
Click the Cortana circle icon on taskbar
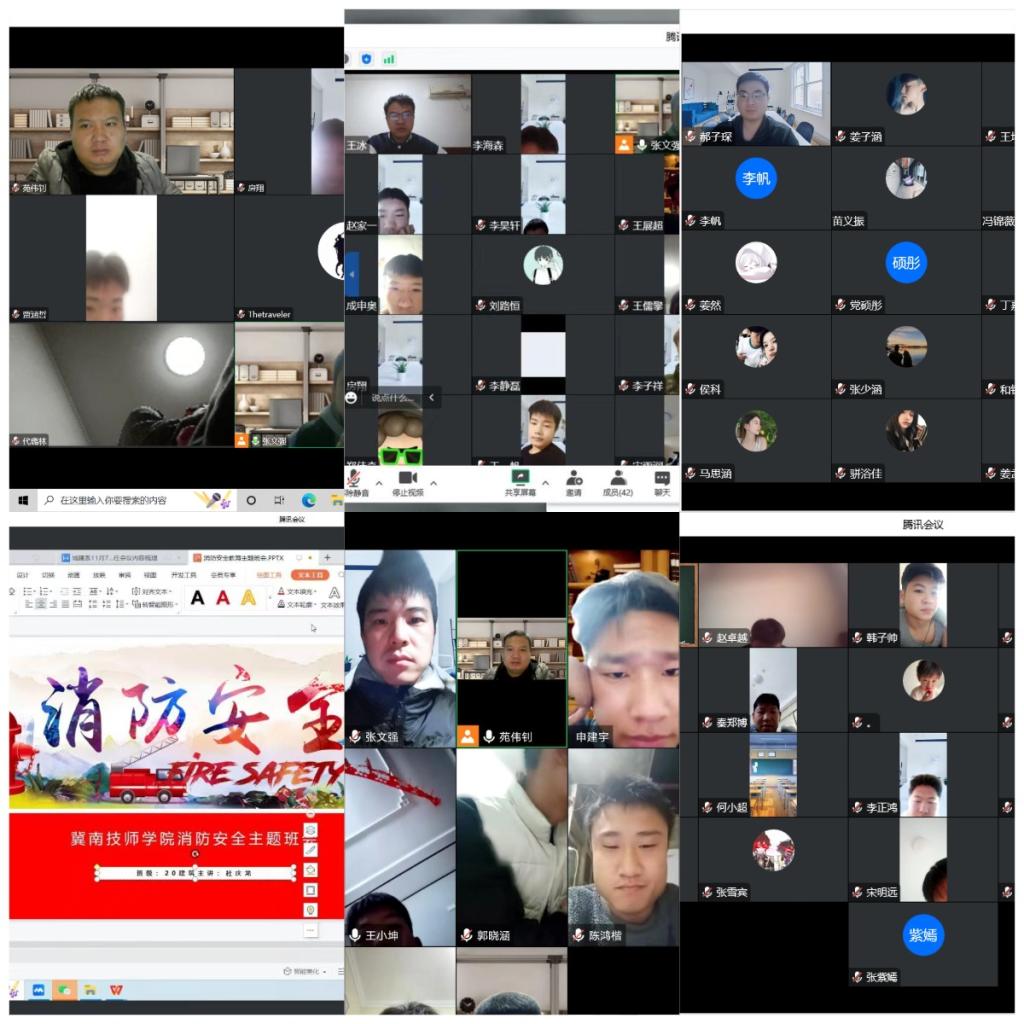coord(251,499)
